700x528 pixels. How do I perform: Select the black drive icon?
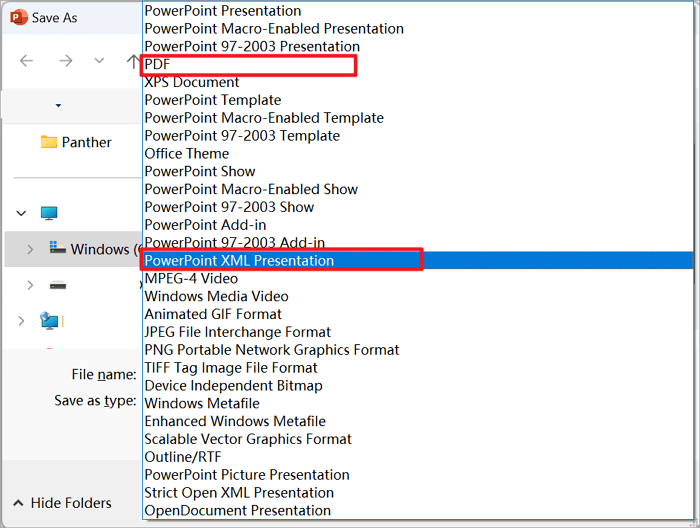coord(58,285)
